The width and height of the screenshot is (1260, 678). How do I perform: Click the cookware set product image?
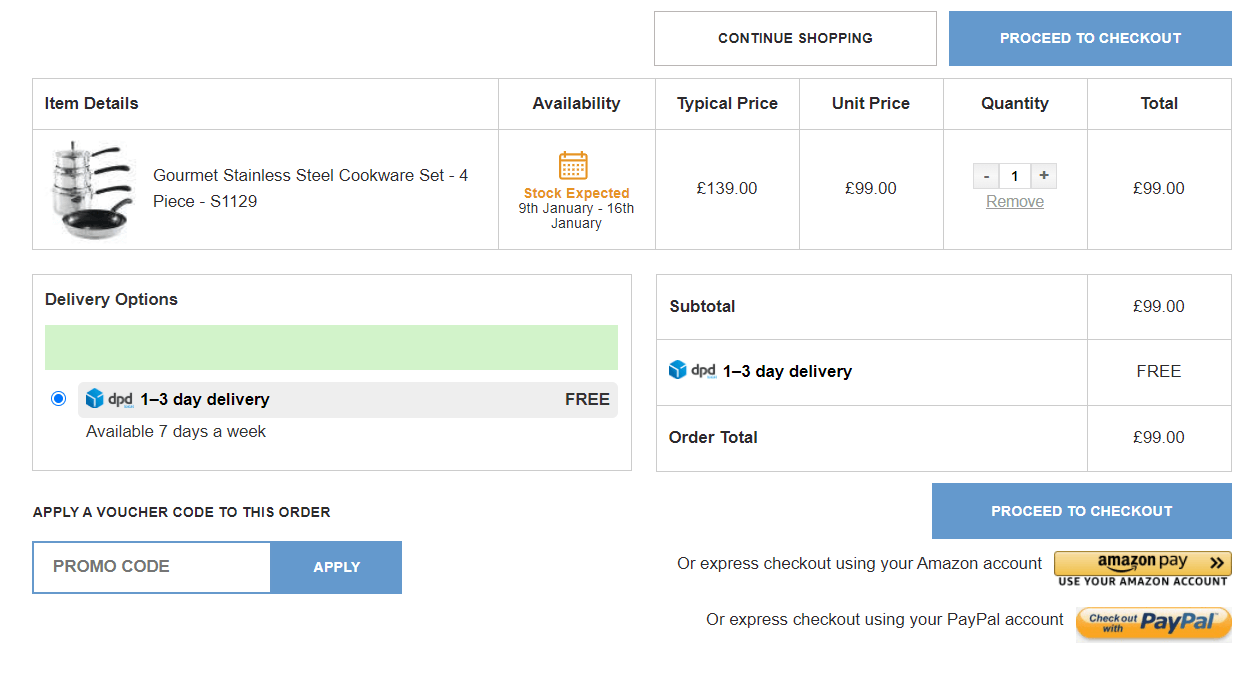click(90, 189)
